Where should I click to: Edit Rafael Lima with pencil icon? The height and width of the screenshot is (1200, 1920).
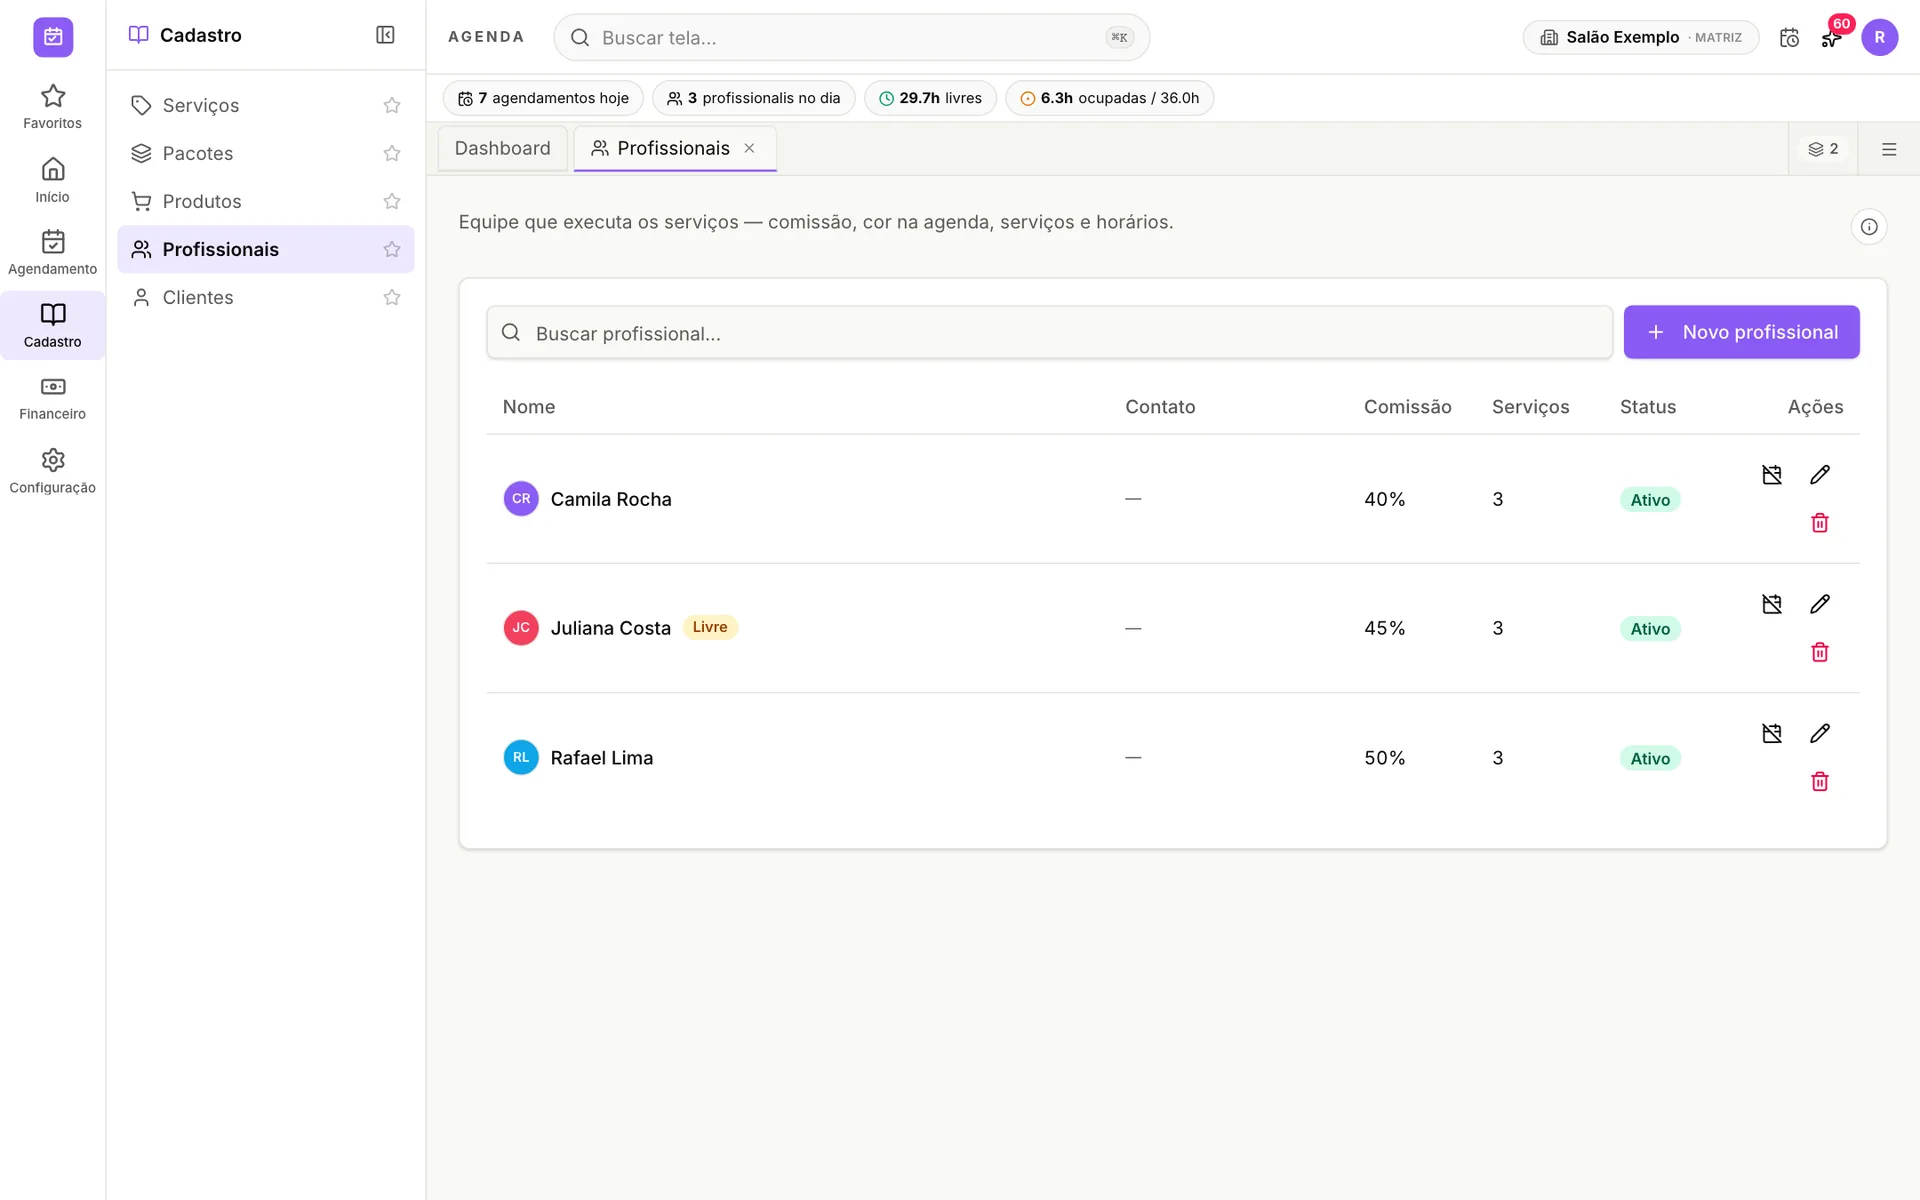[1819, 733]
